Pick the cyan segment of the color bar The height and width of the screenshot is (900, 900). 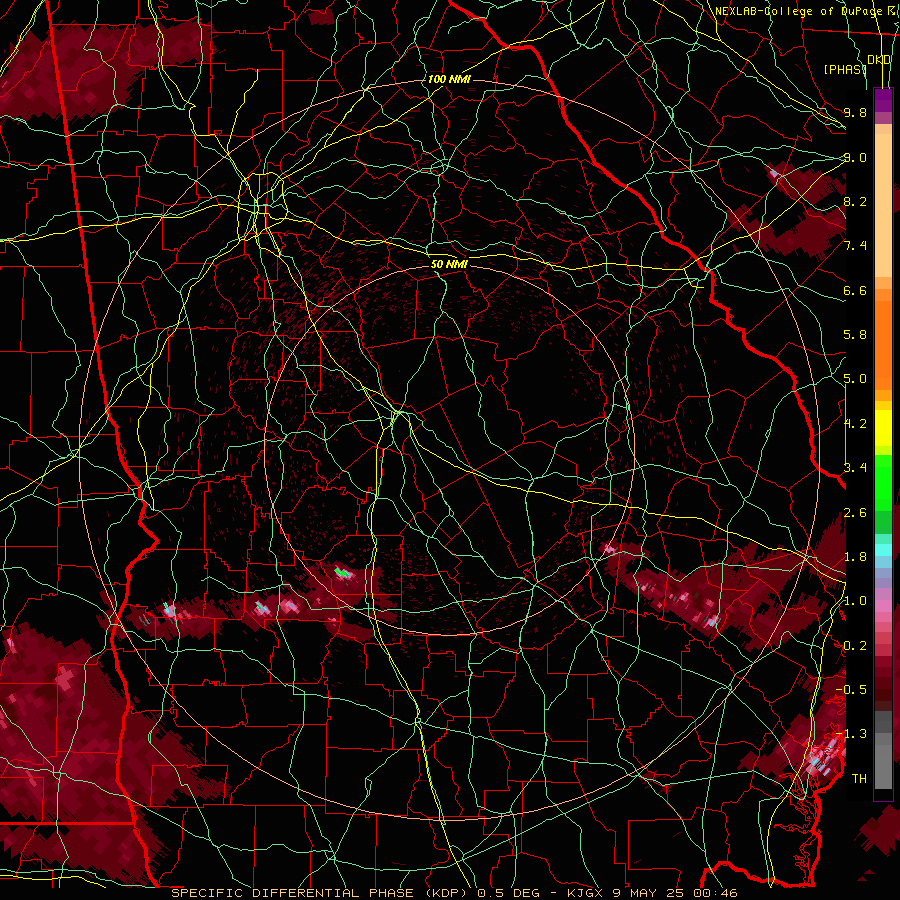click(883, 550)
